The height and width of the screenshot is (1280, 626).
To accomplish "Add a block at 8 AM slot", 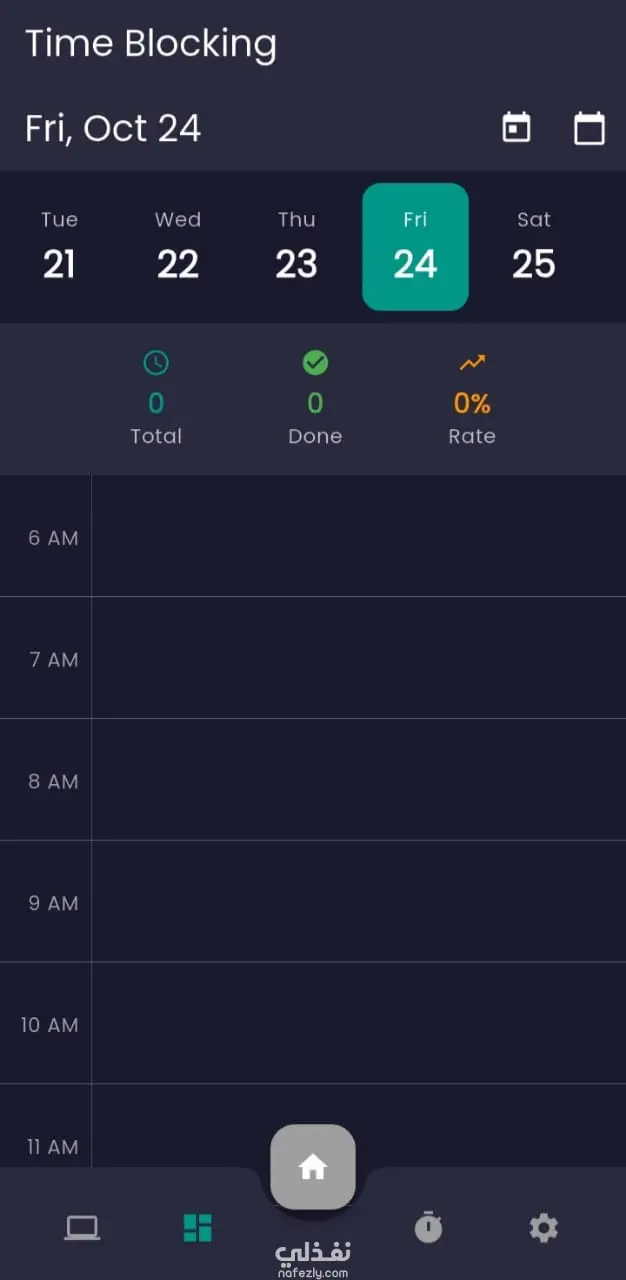I will 358,780.
